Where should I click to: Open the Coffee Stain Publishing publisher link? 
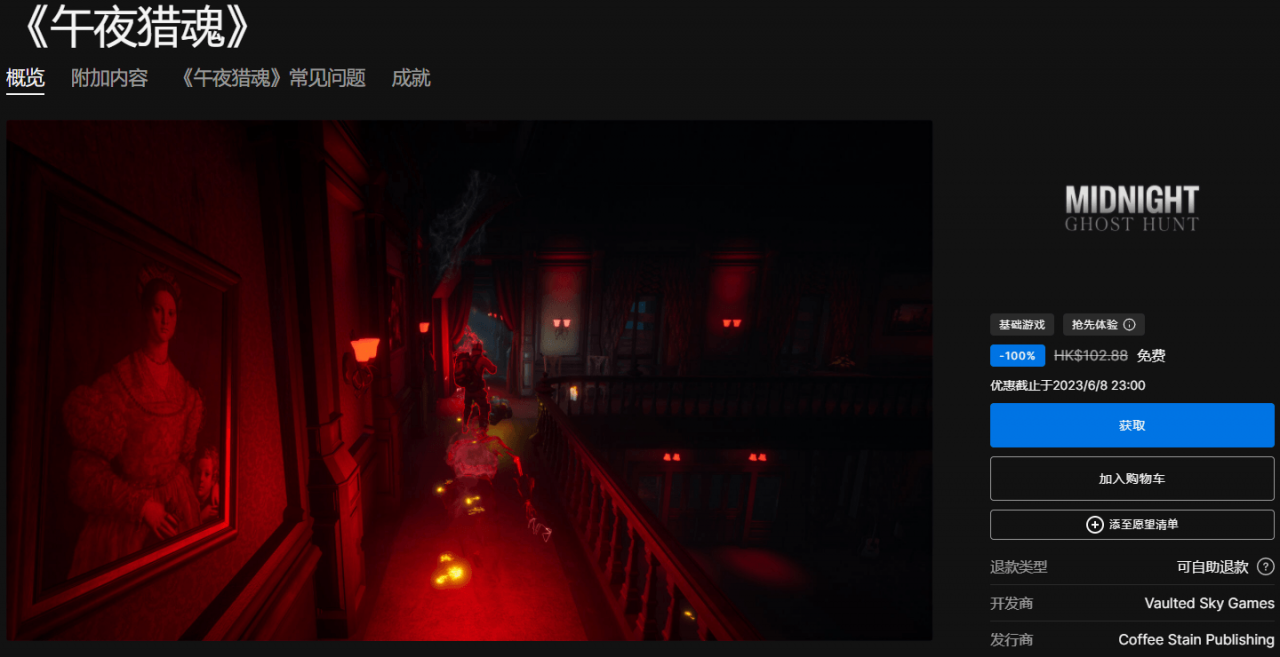(x=1196, y=640)
